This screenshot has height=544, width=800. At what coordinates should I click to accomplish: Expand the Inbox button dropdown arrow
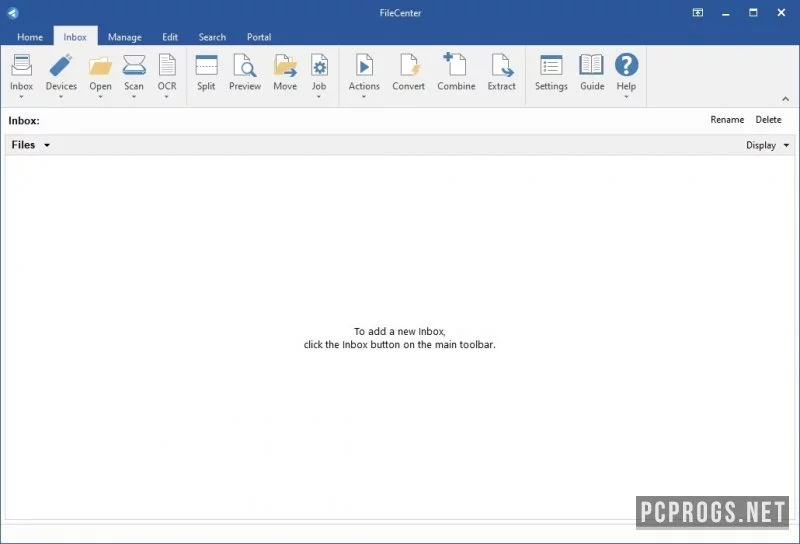click(21, 96)
